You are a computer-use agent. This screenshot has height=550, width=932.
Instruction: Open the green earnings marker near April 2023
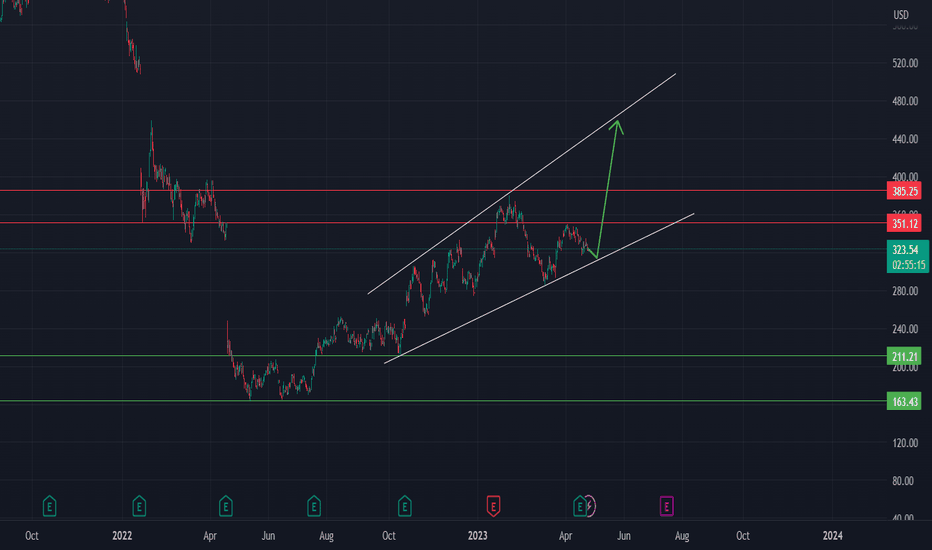[x=579, y=506]
